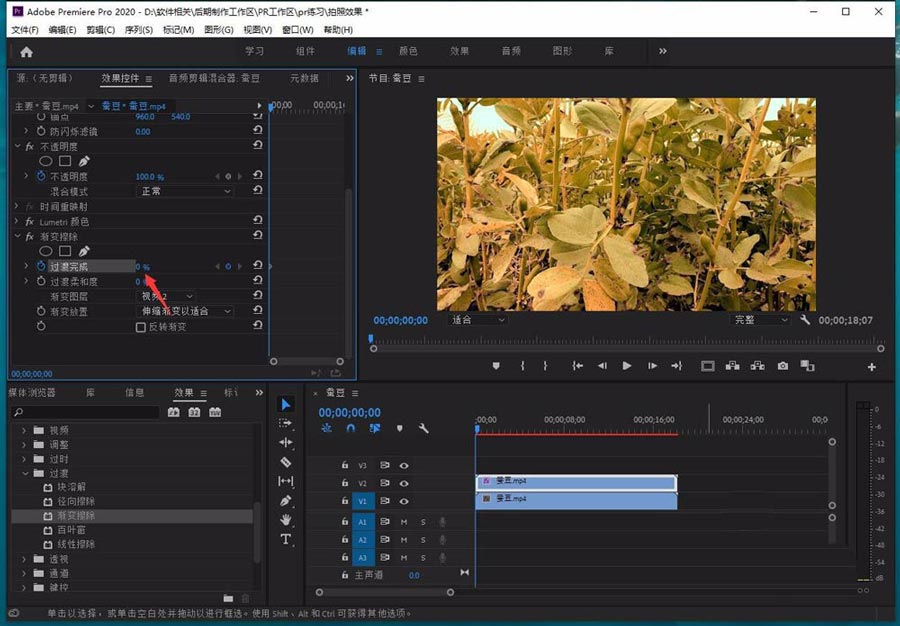The width and height of the screenshot is (900, 626).
Task: Mute audio track A1
Action: [404, 522]
